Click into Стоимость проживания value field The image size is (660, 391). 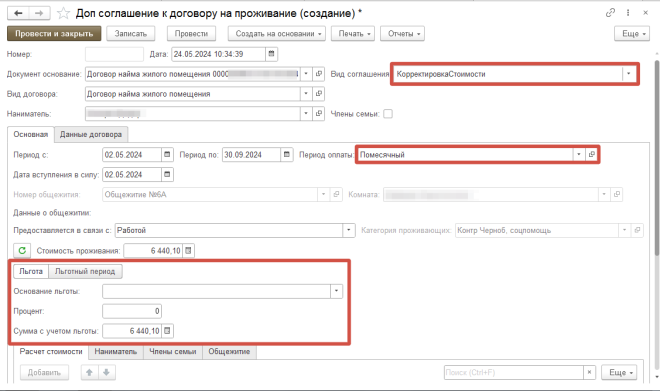point(153,250)
